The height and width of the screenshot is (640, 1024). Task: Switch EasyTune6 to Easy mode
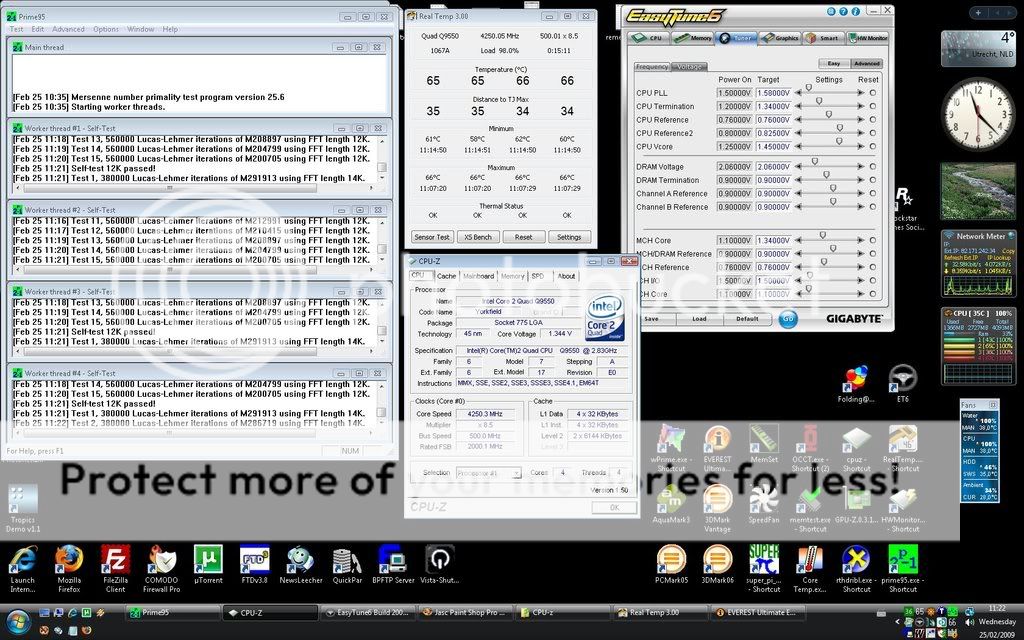click(834, 63)
